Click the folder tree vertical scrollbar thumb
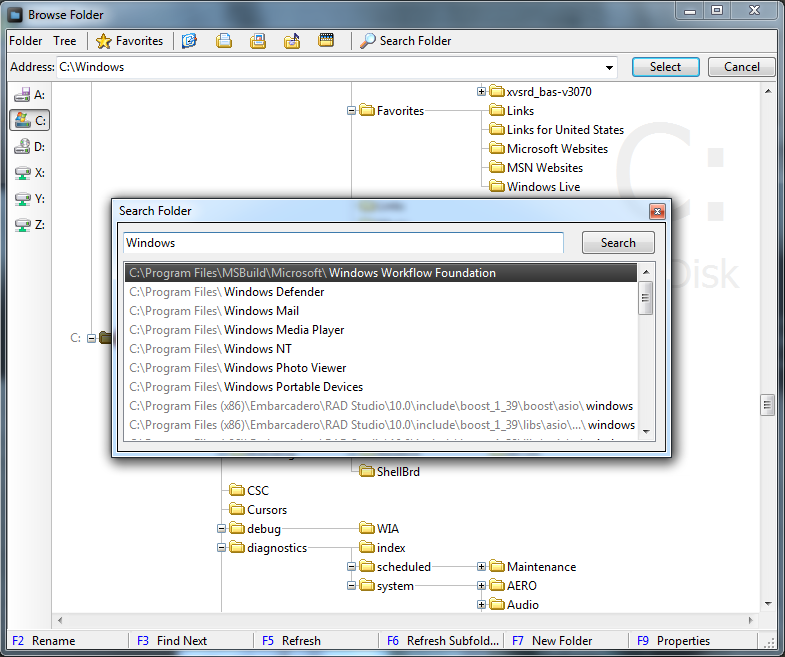 (767, 405)
